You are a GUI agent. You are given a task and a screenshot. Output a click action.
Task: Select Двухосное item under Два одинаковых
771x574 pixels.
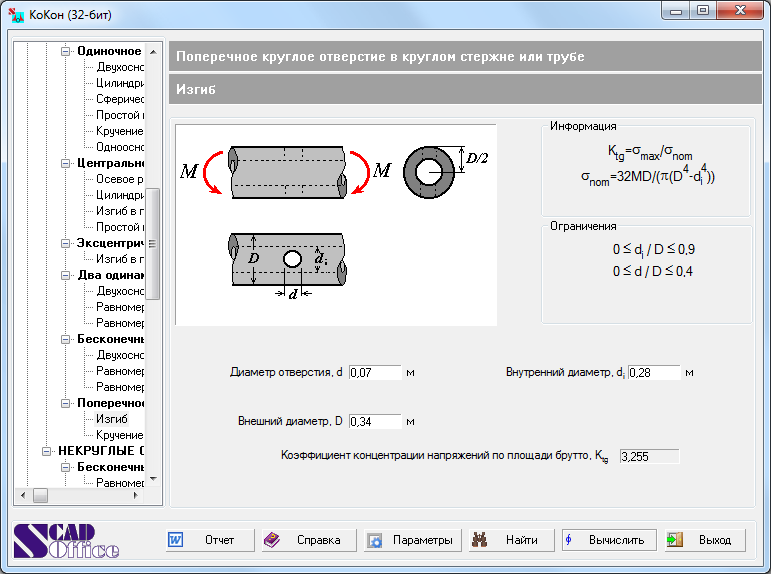119,291
